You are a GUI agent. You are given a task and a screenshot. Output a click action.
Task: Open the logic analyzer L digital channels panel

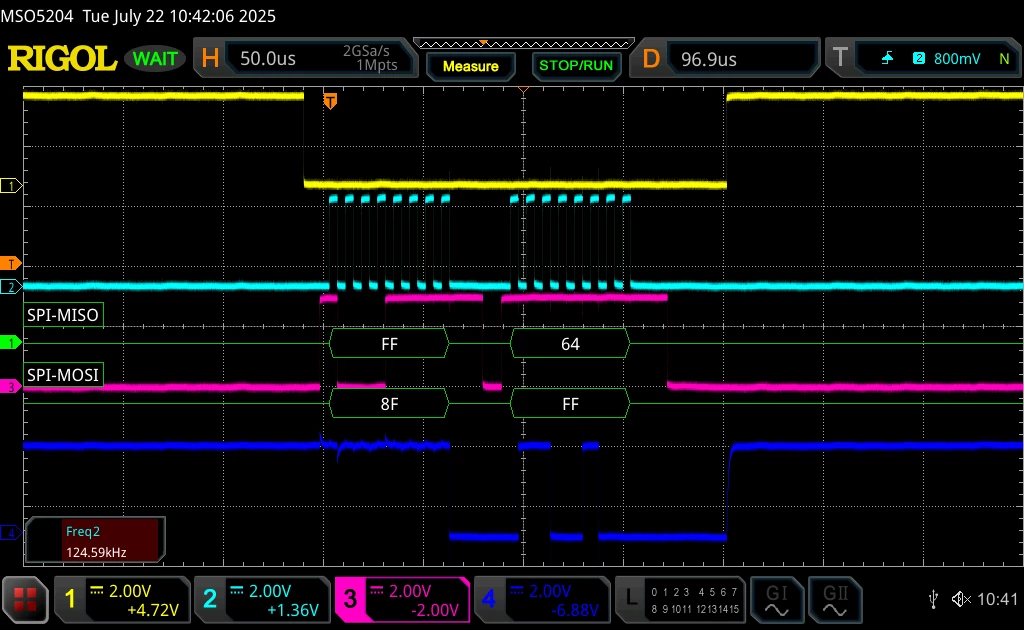pyautogui.click(x=680, y=600)
